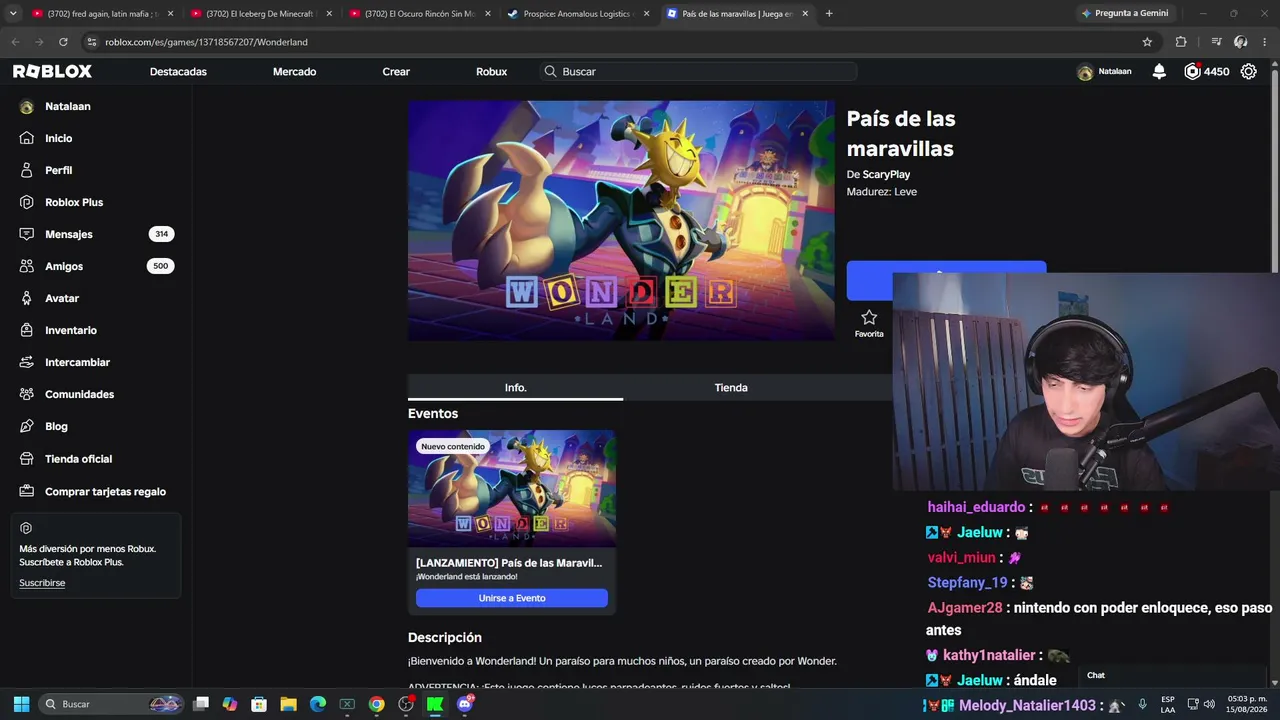This screenshot has height=720, width=1280.
Task: Bookmark this page with the address bar star
Action: (1147, 42)
